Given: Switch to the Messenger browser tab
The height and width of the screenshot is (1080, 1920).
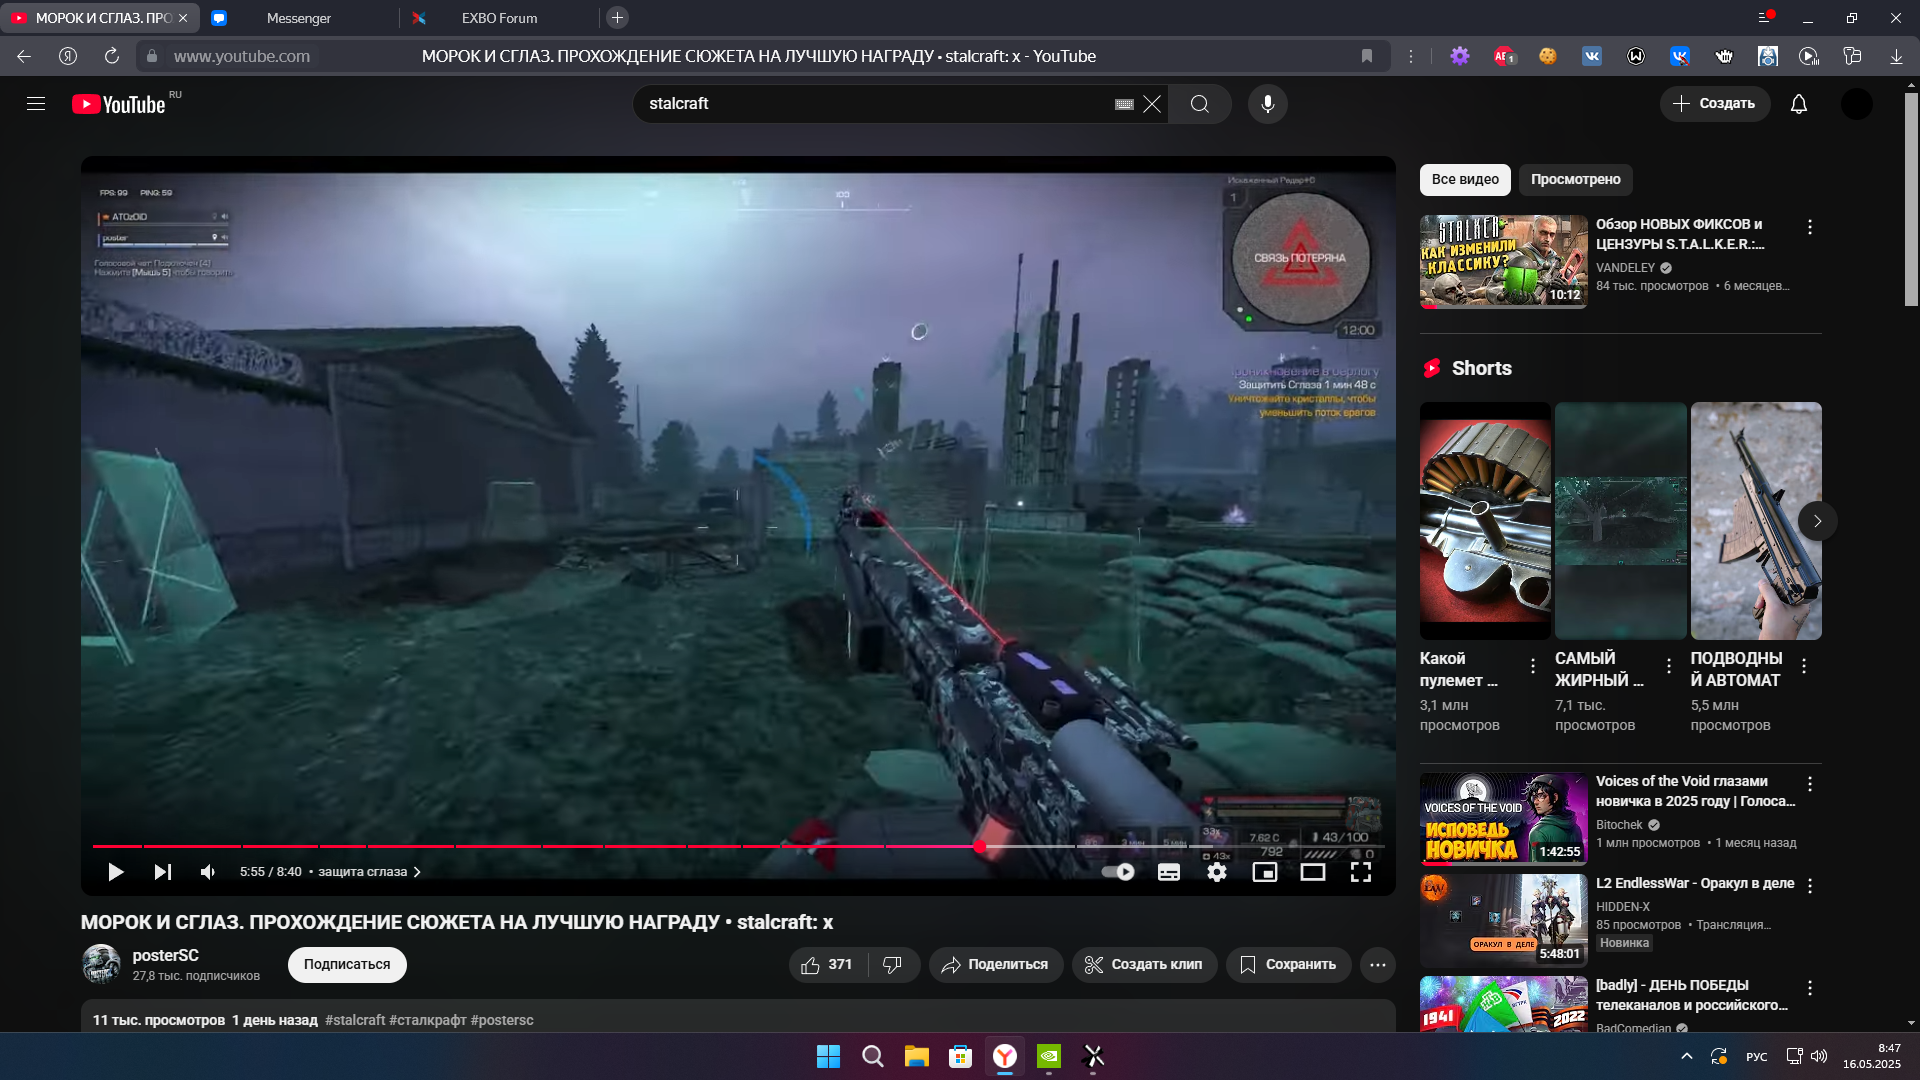Looking at the screenshot, I should tap(299, 18).
